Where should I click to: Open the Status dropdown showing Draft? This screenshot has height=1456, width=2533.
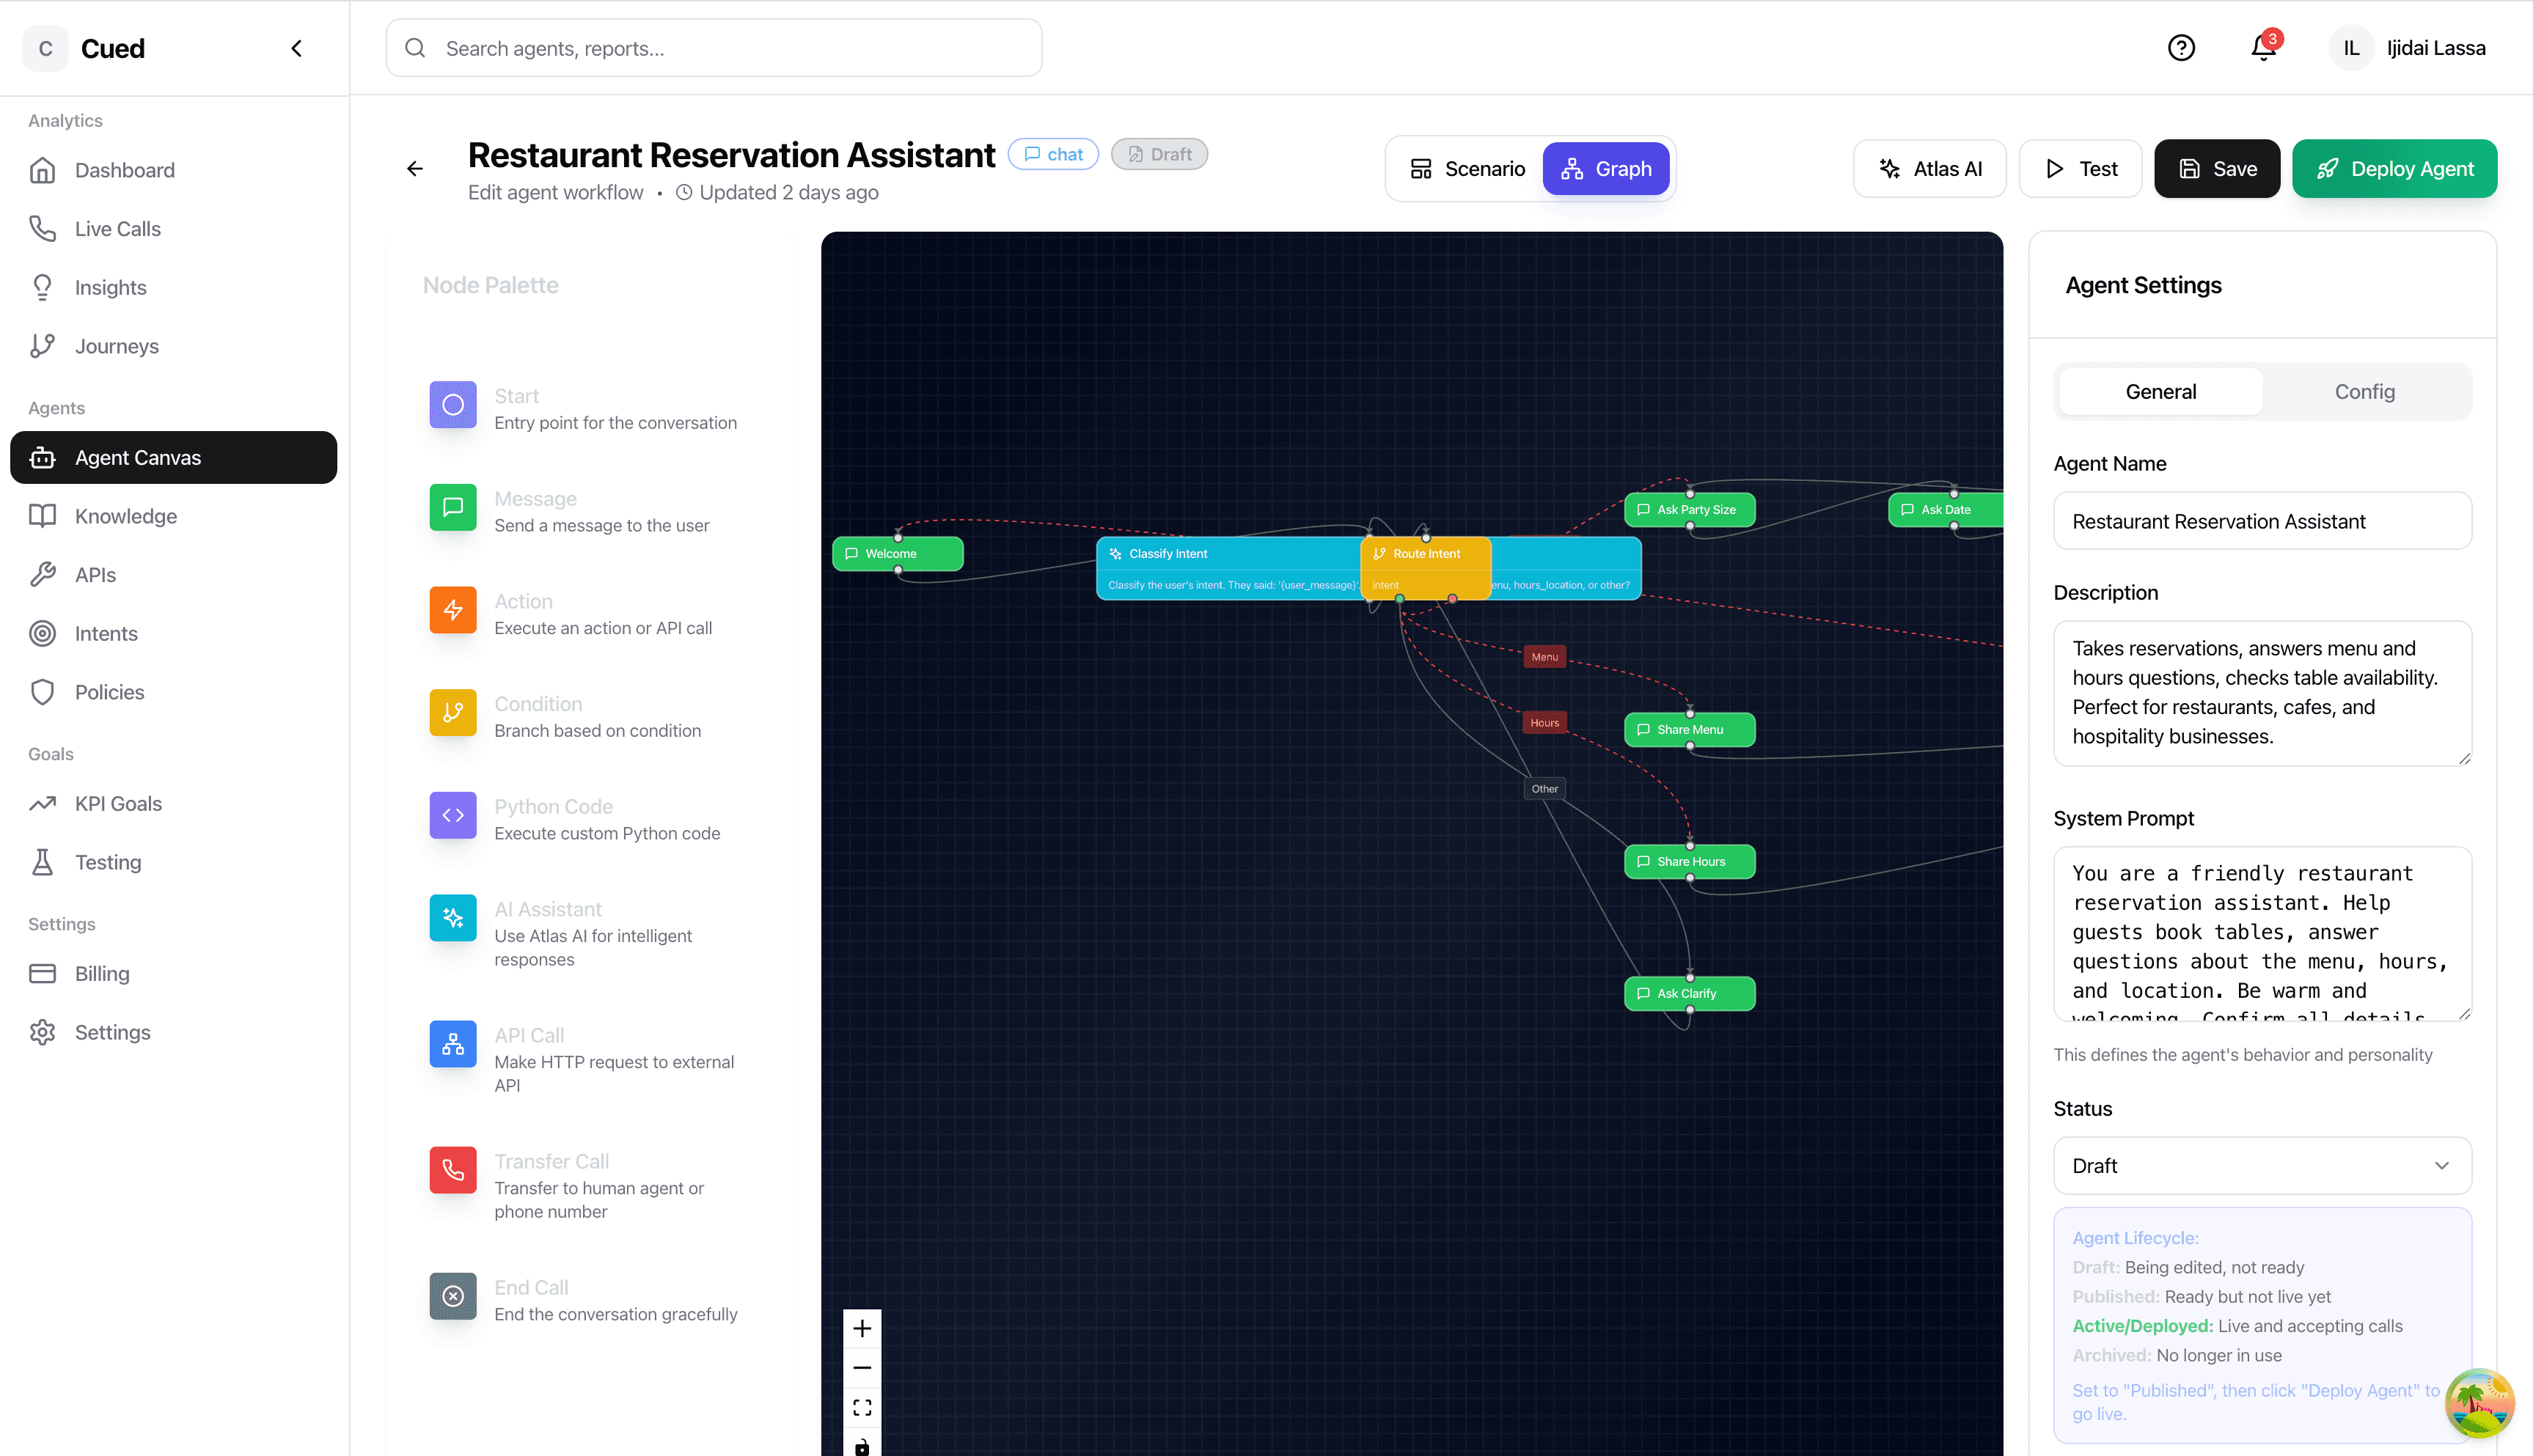point(2261,1165)
